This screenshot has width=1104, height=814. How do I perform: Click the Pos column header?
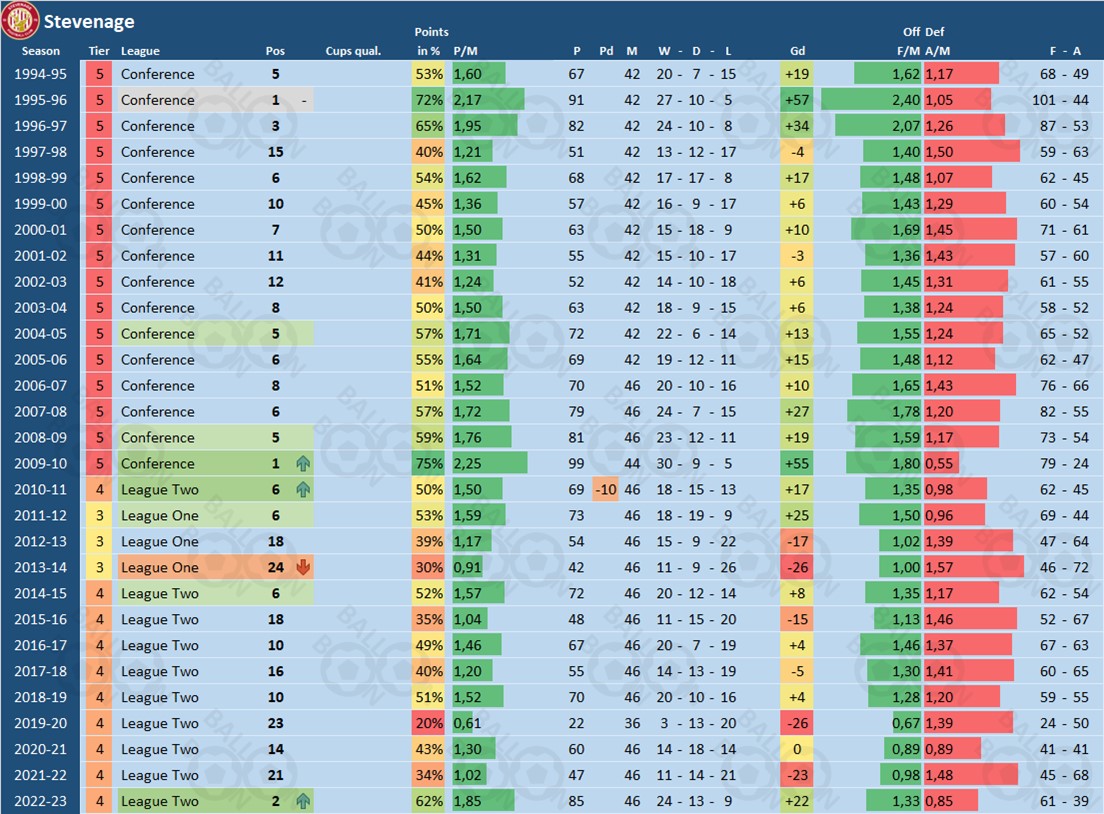click(x=275, y=51)
